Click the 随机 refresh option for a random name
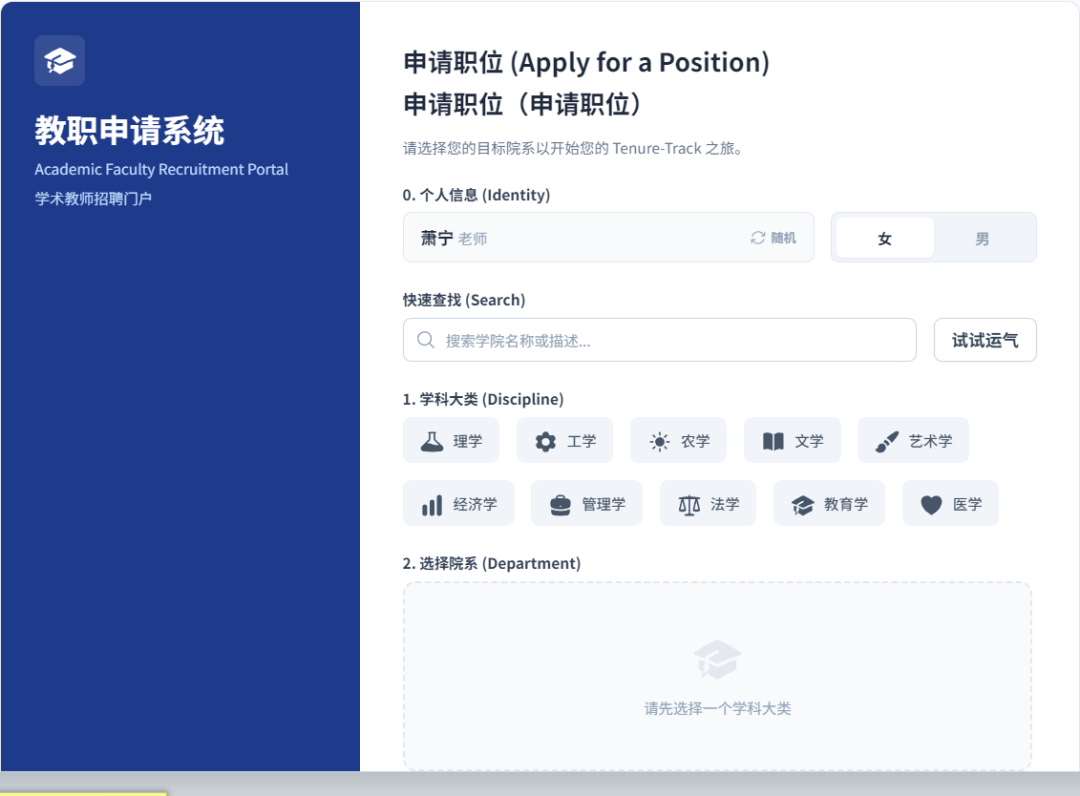Screen dimensions: 1080x796 (x=774, y=237)
